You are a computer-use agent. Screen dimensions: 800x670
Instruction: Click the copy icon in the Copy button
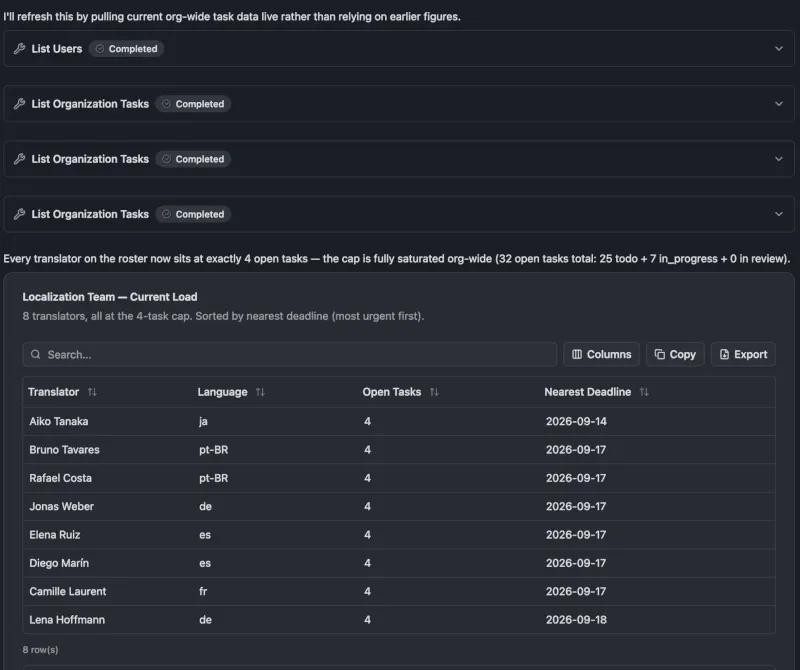click(660, 354)
